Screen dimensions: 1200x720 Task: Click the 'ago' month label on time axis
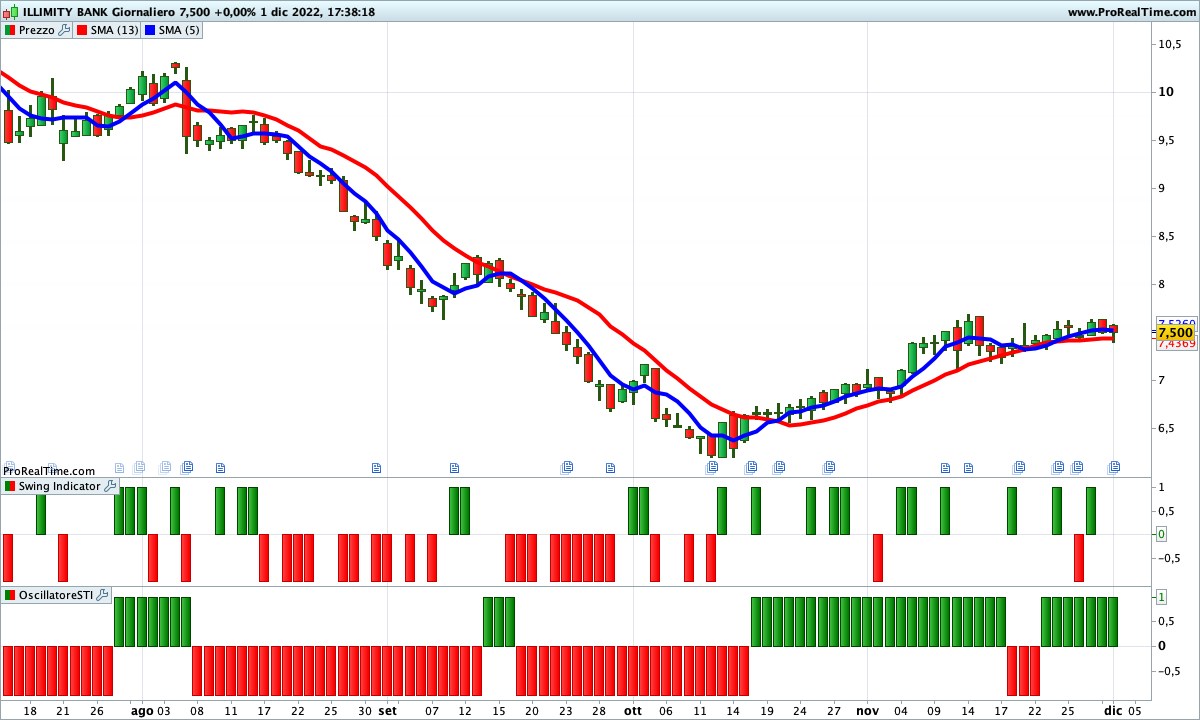coord(142,711)
